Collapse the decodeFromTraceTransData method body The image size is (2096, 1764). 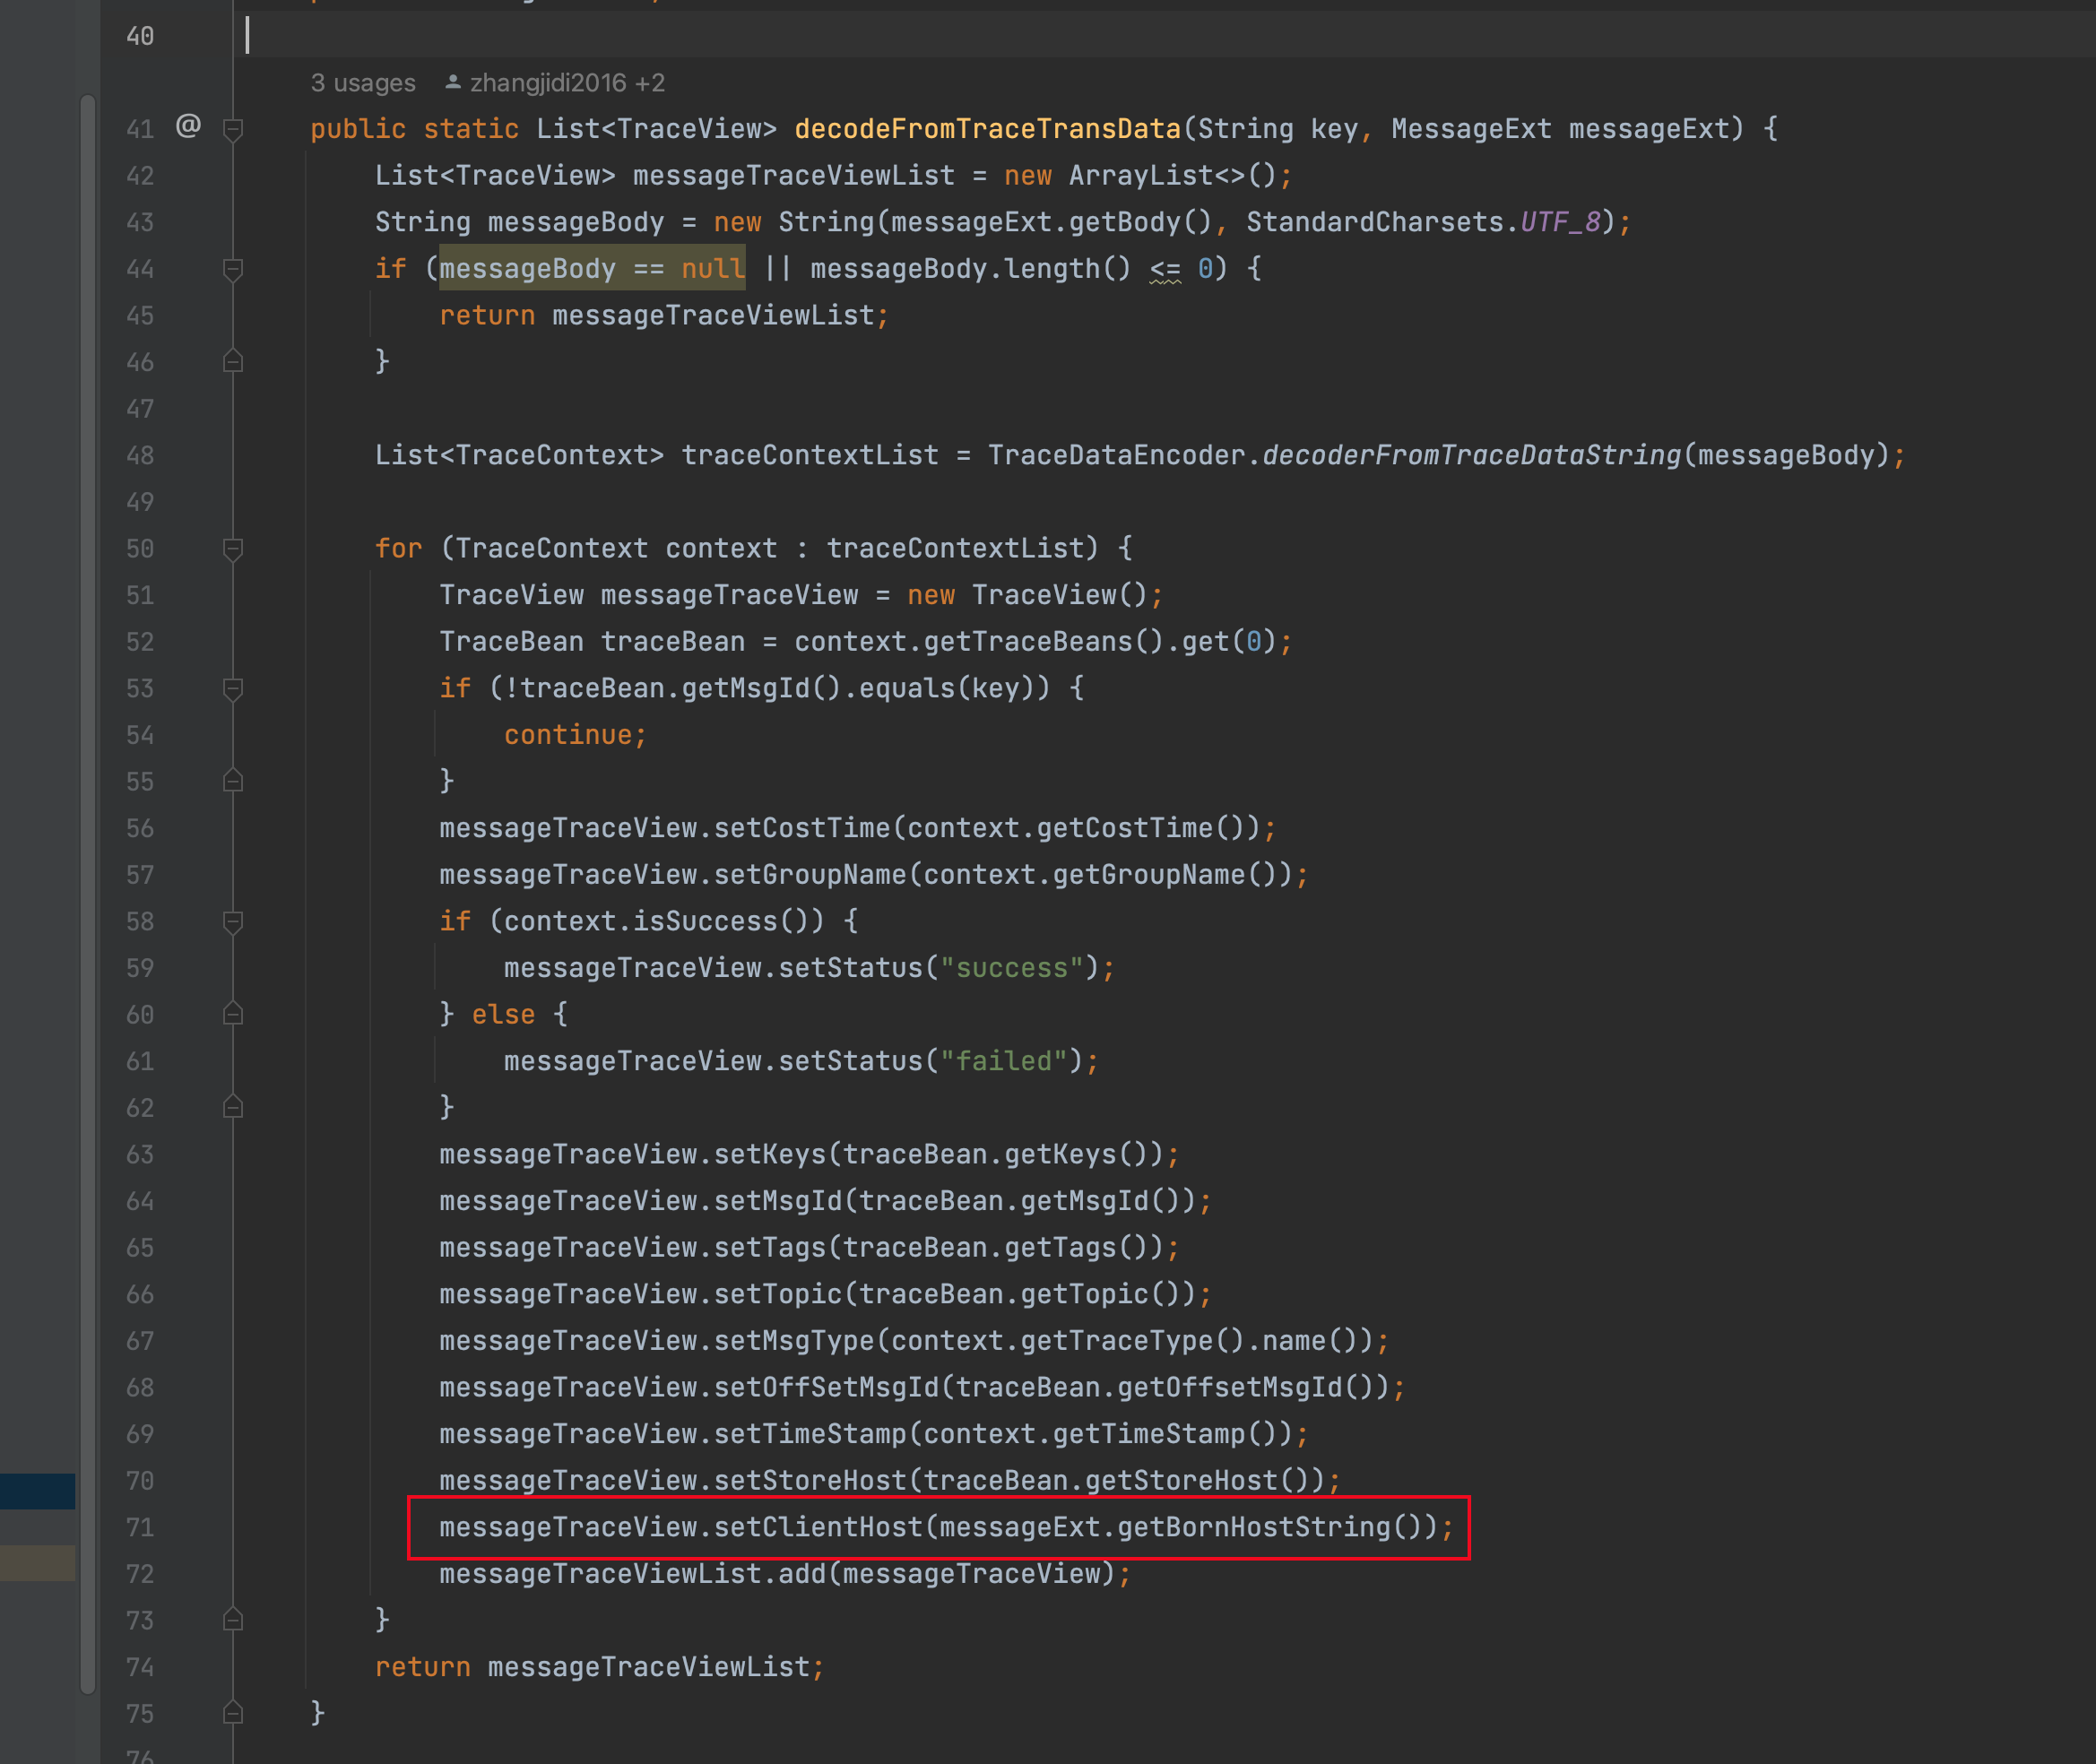tap(233, 128)
